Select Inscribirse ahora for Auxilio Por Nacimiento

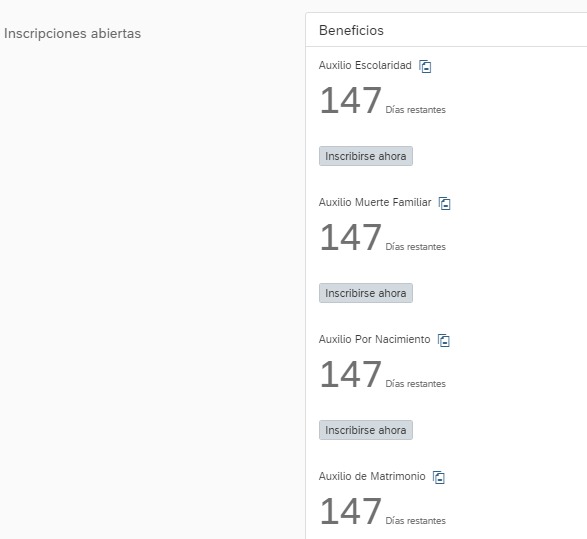pyautogui.click(x=366, y=430)
